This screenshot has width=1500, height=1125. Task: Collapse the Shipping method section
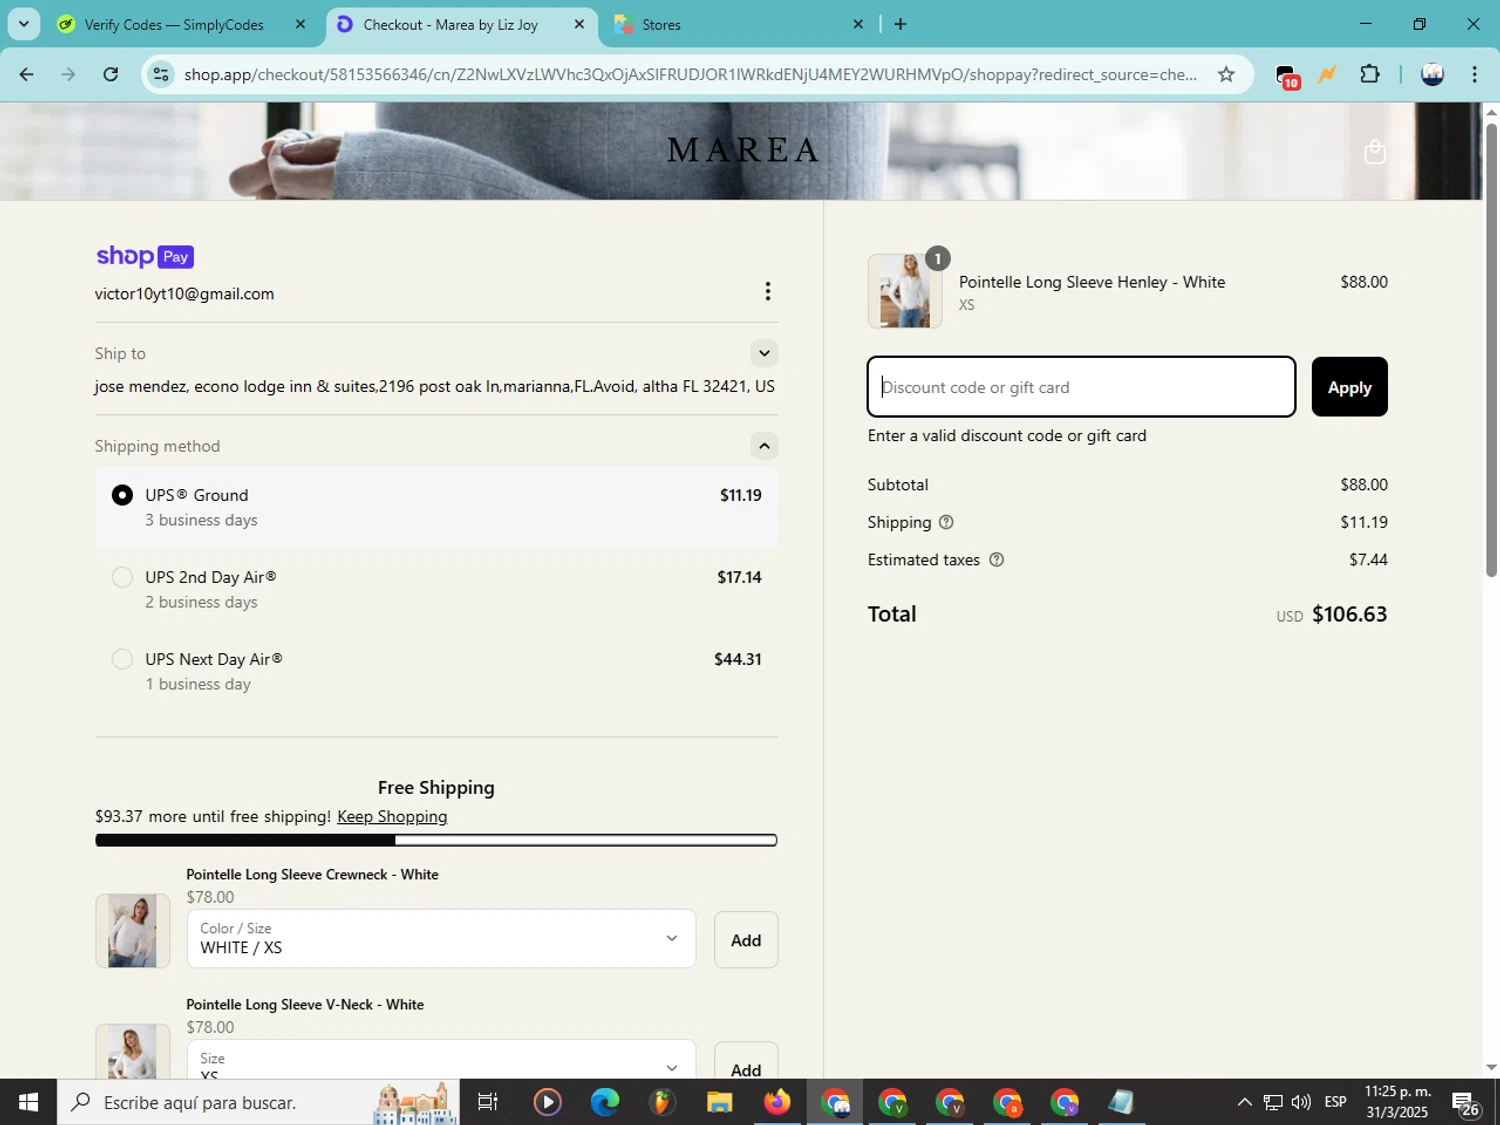coord(764,446)
